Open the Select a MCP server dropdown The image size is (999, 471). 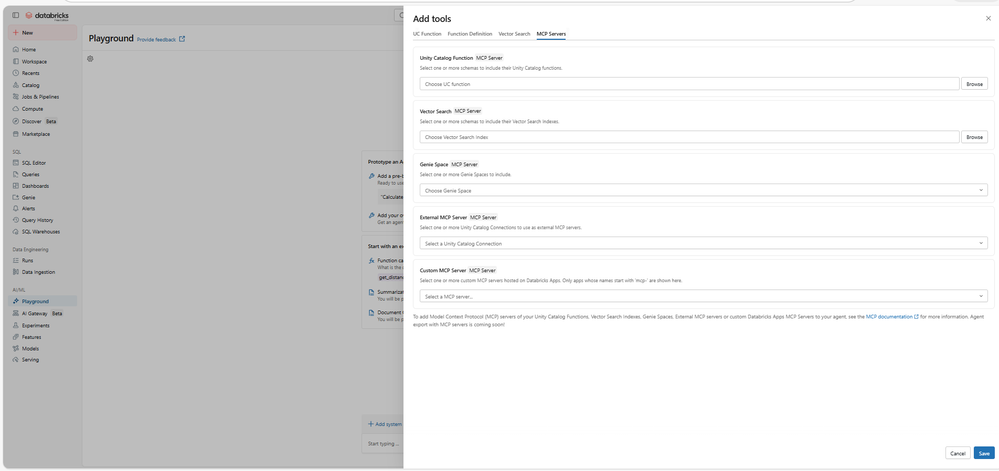(x=703, y=296)
